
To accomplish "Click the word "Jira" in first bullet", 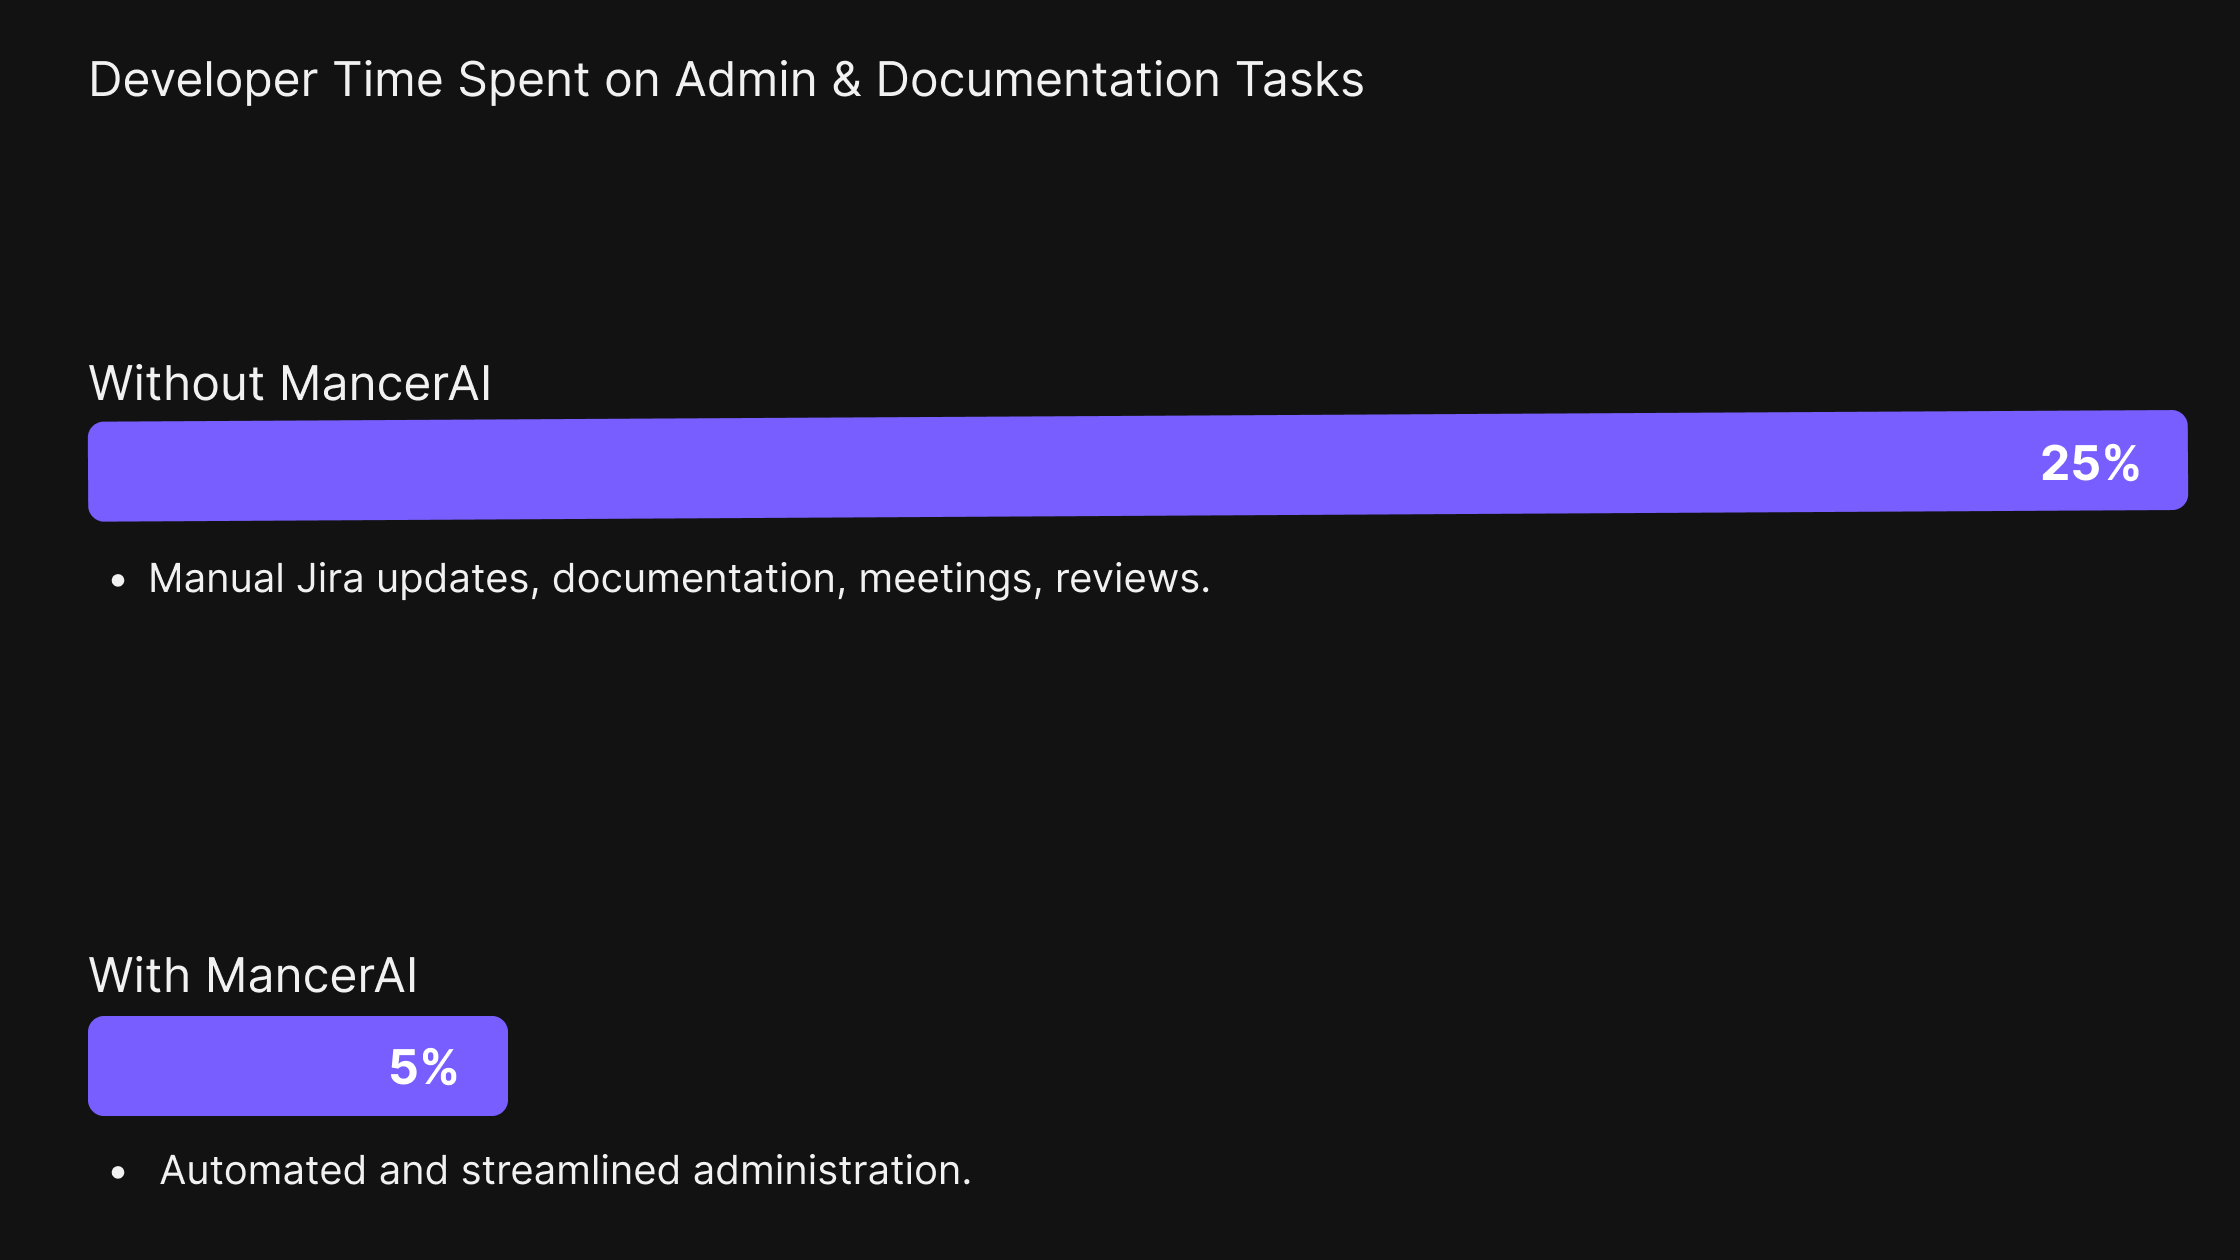I will [x=330, y=579].
